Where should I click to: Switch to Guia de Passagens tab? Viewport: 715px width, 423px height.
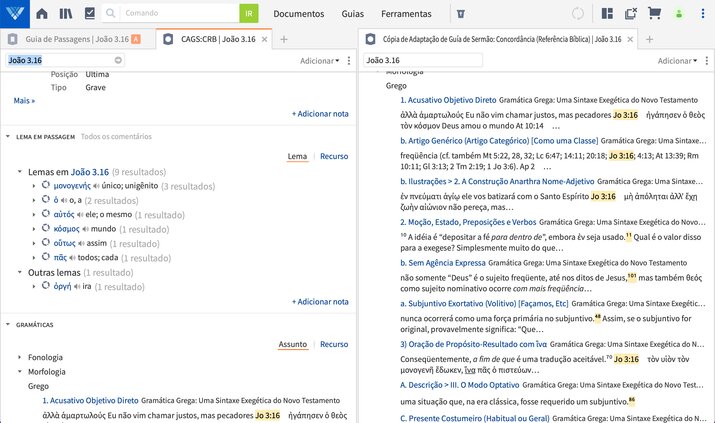click(x=78, y=39)
